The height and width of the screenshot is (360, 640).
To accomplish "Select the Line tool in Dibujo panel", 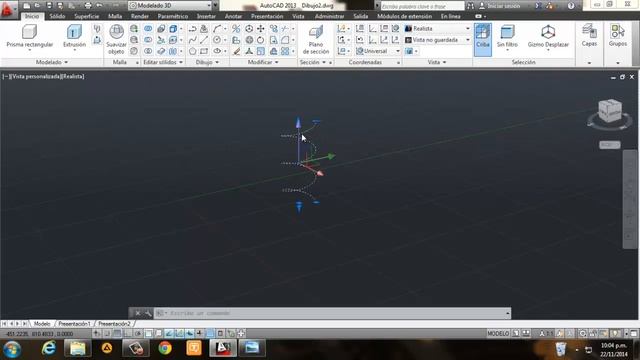I will coord(204,40).
